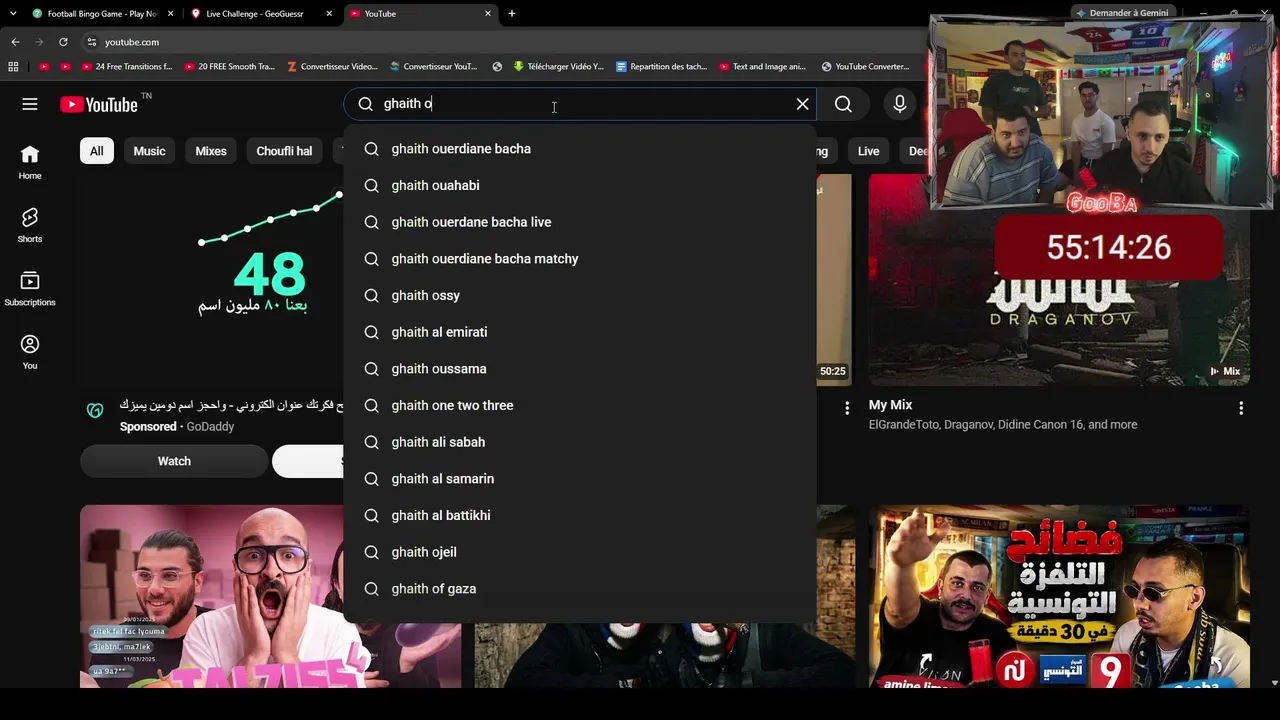This screenshot has width=1280, height=720.
Task: Select the Mixes filter chip
Action: [x=211, y=151]
